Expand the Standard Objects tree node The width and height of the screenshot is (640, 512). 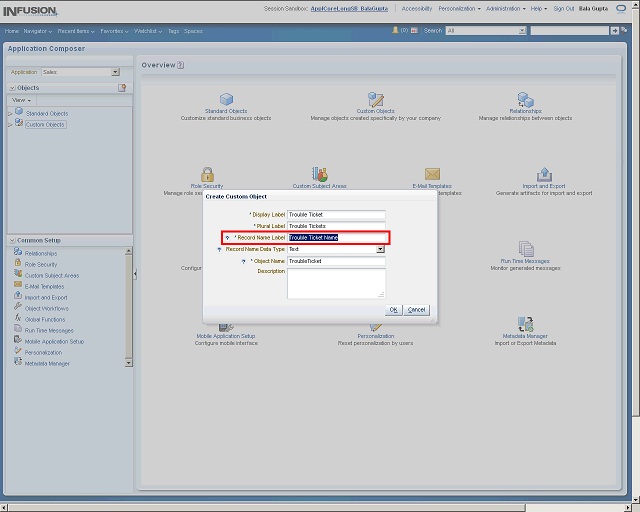point(10,113)
